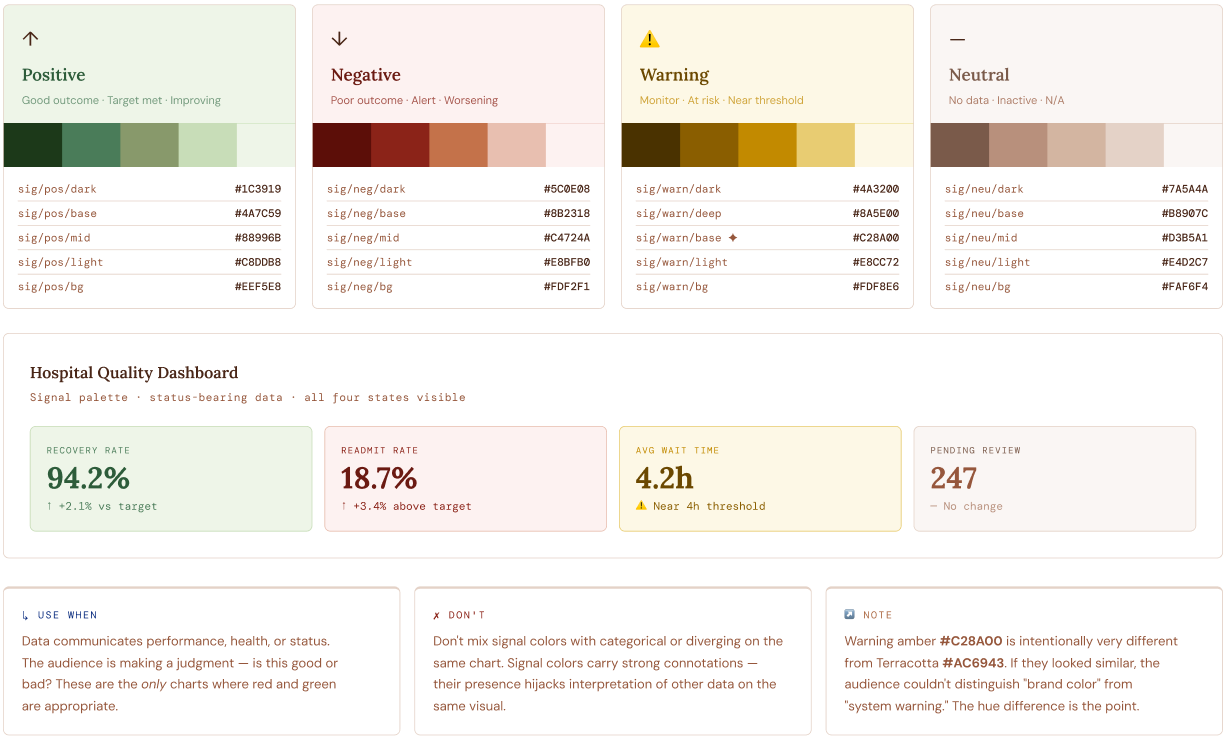Click the sig/pos/dark token name
This screenshot has width=1226, height=738.
(x=57, y=189)
